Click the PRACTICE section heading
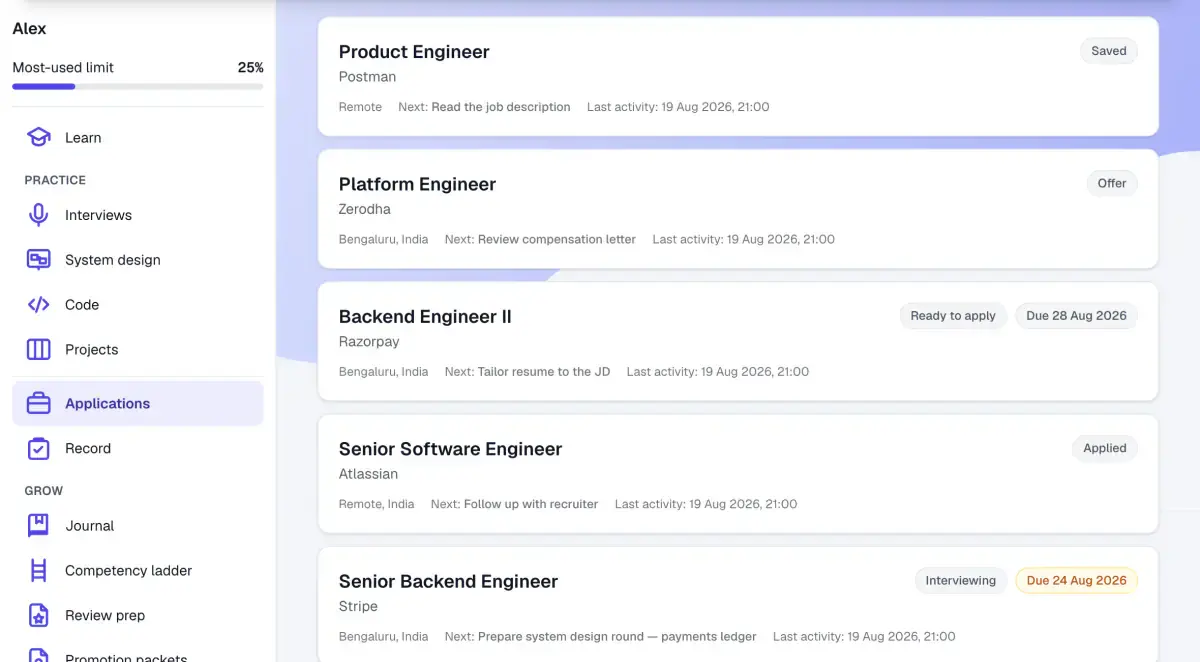 point(55,181)
